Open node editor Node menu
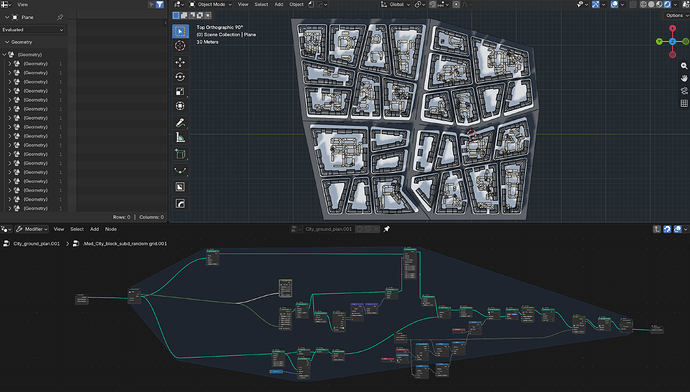This screenshot has width=690, height=392. 111,229
